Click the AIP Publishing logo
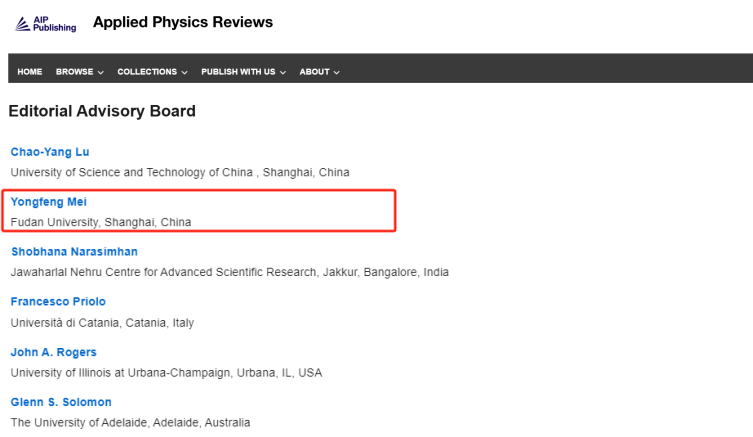753x437 pixels. pyautogui.click(x=45, y=24)
